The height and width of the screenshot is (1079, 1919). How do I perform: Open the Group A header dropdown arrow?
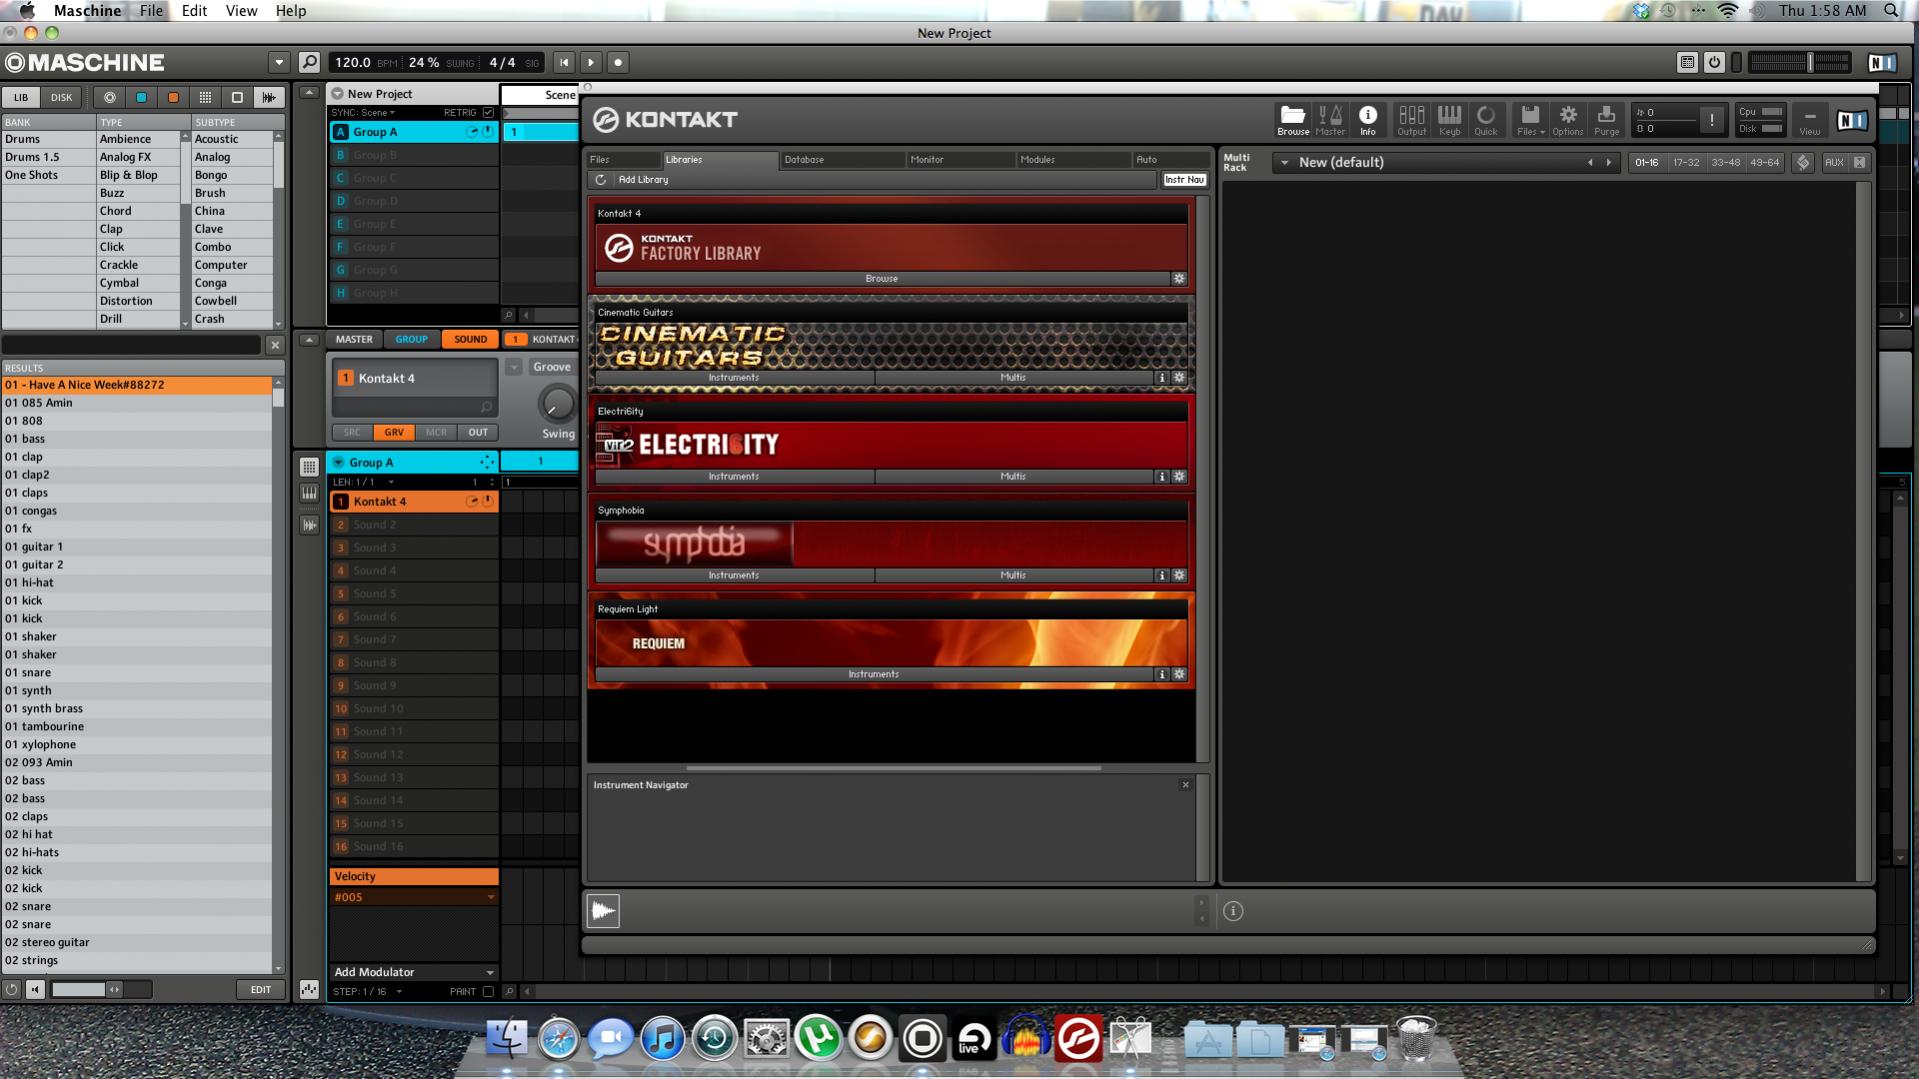coord(338,462)
